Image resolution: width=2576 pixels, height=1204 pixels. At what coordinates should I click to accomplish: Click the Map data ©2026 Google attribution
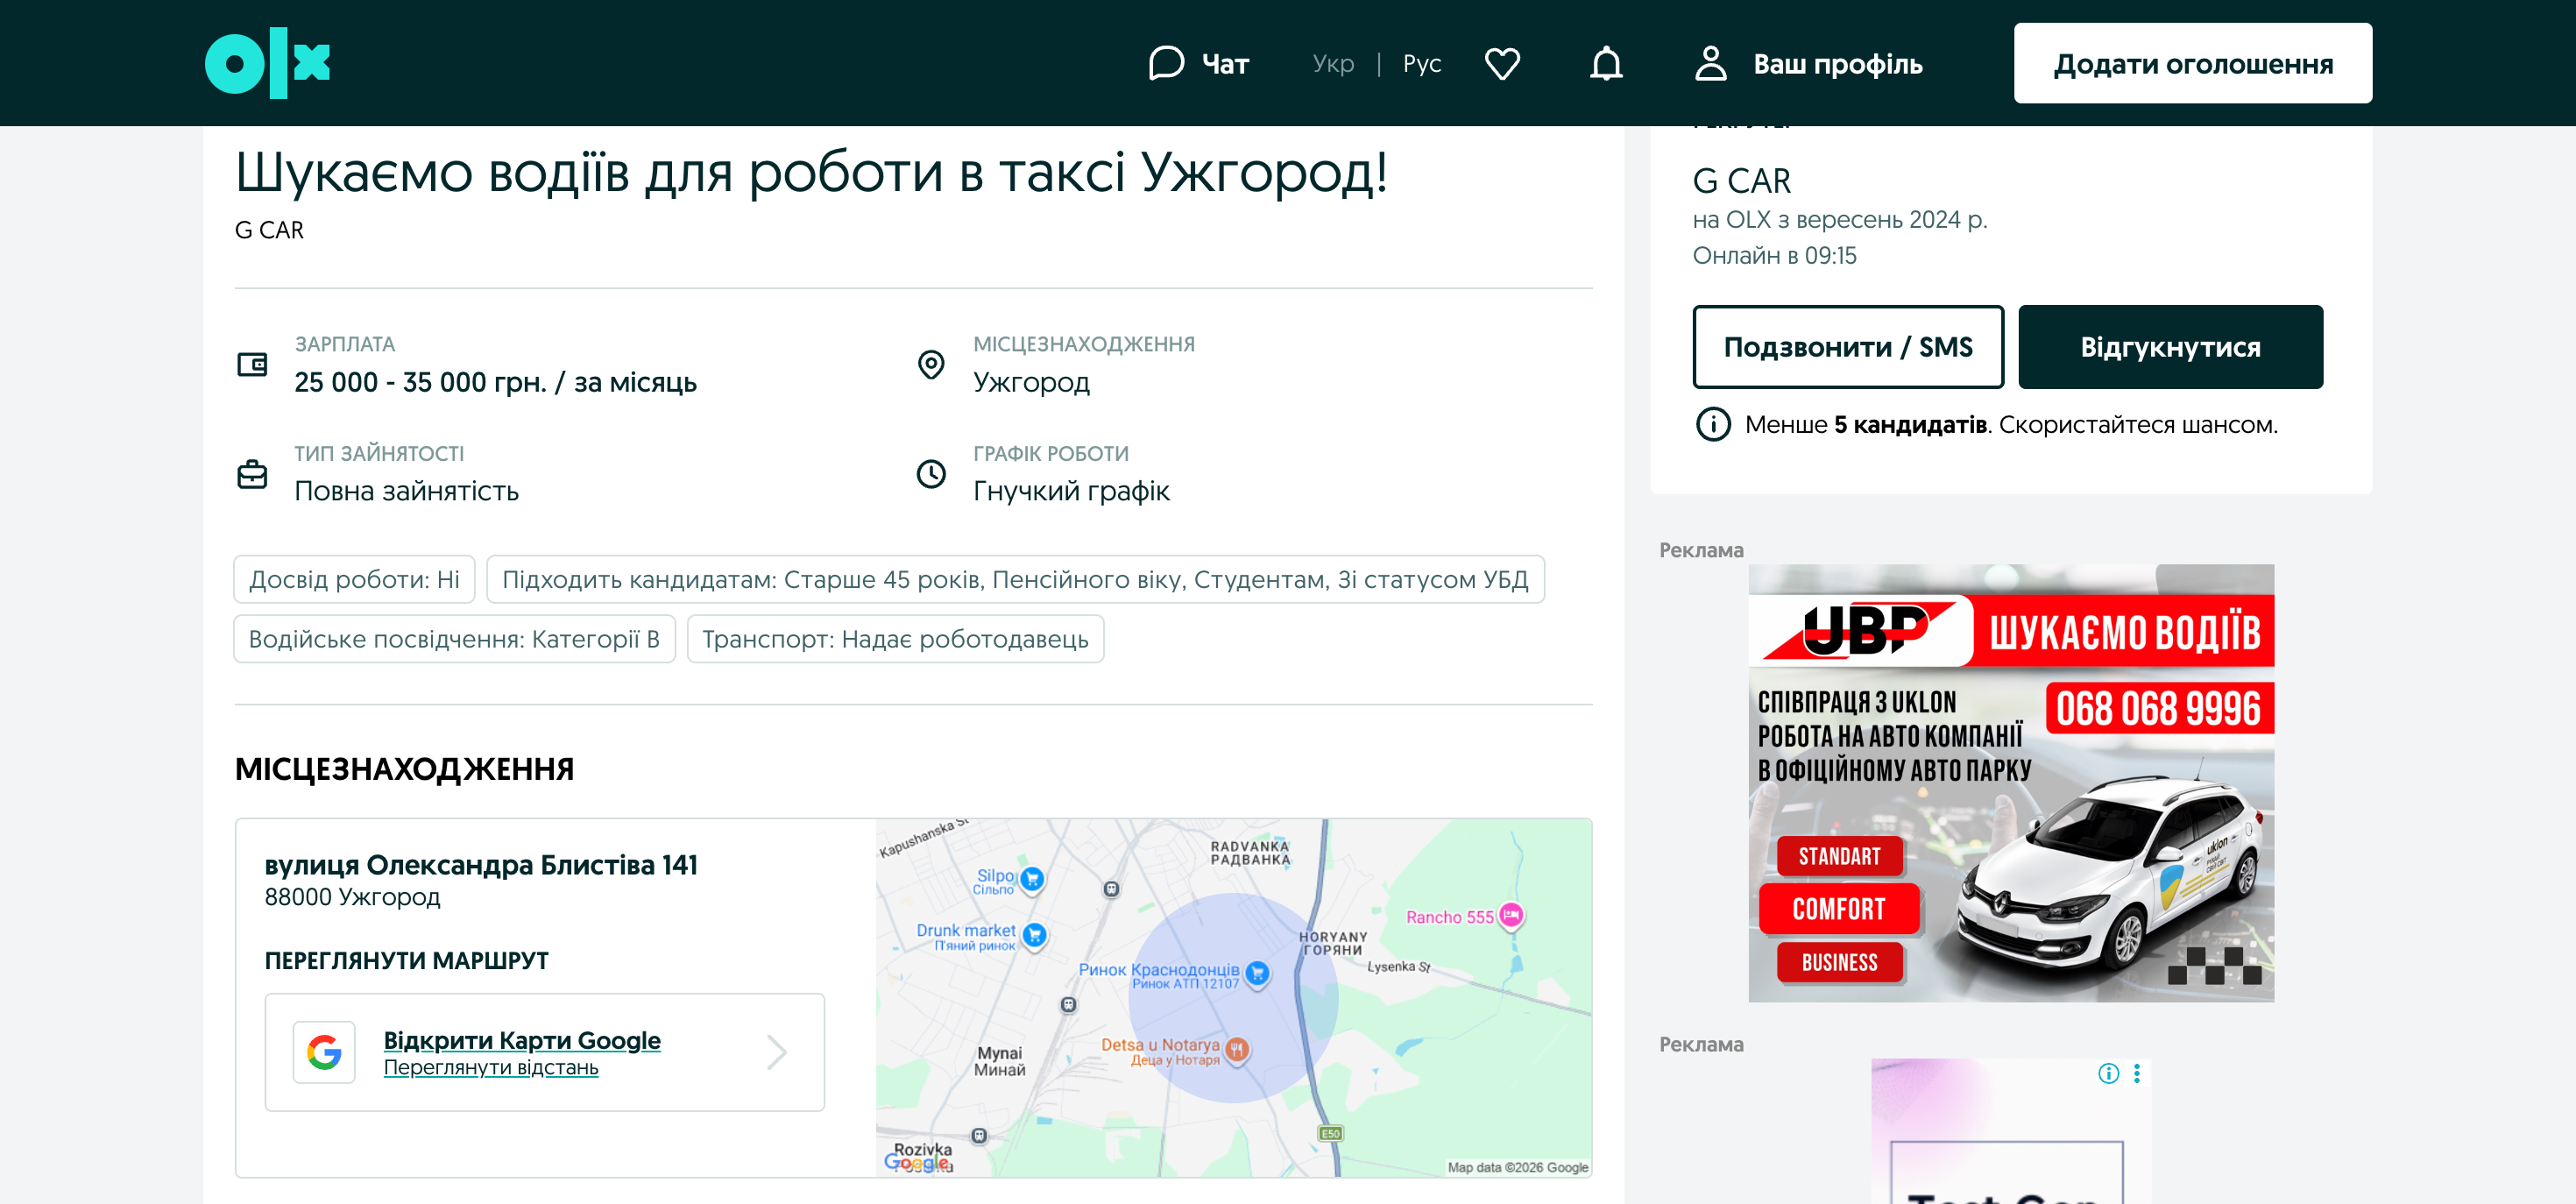coord(1517,1167)
